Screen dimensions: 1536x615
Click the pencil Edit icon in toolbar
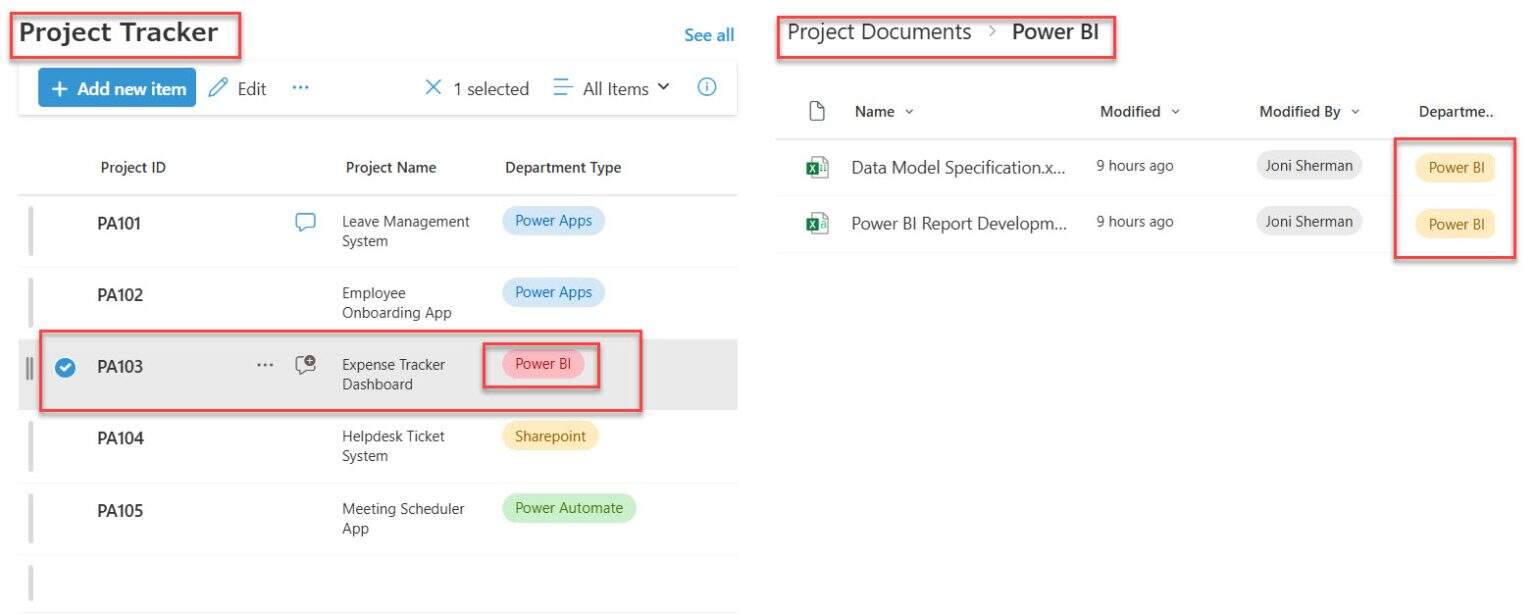(x=219, y=88)
